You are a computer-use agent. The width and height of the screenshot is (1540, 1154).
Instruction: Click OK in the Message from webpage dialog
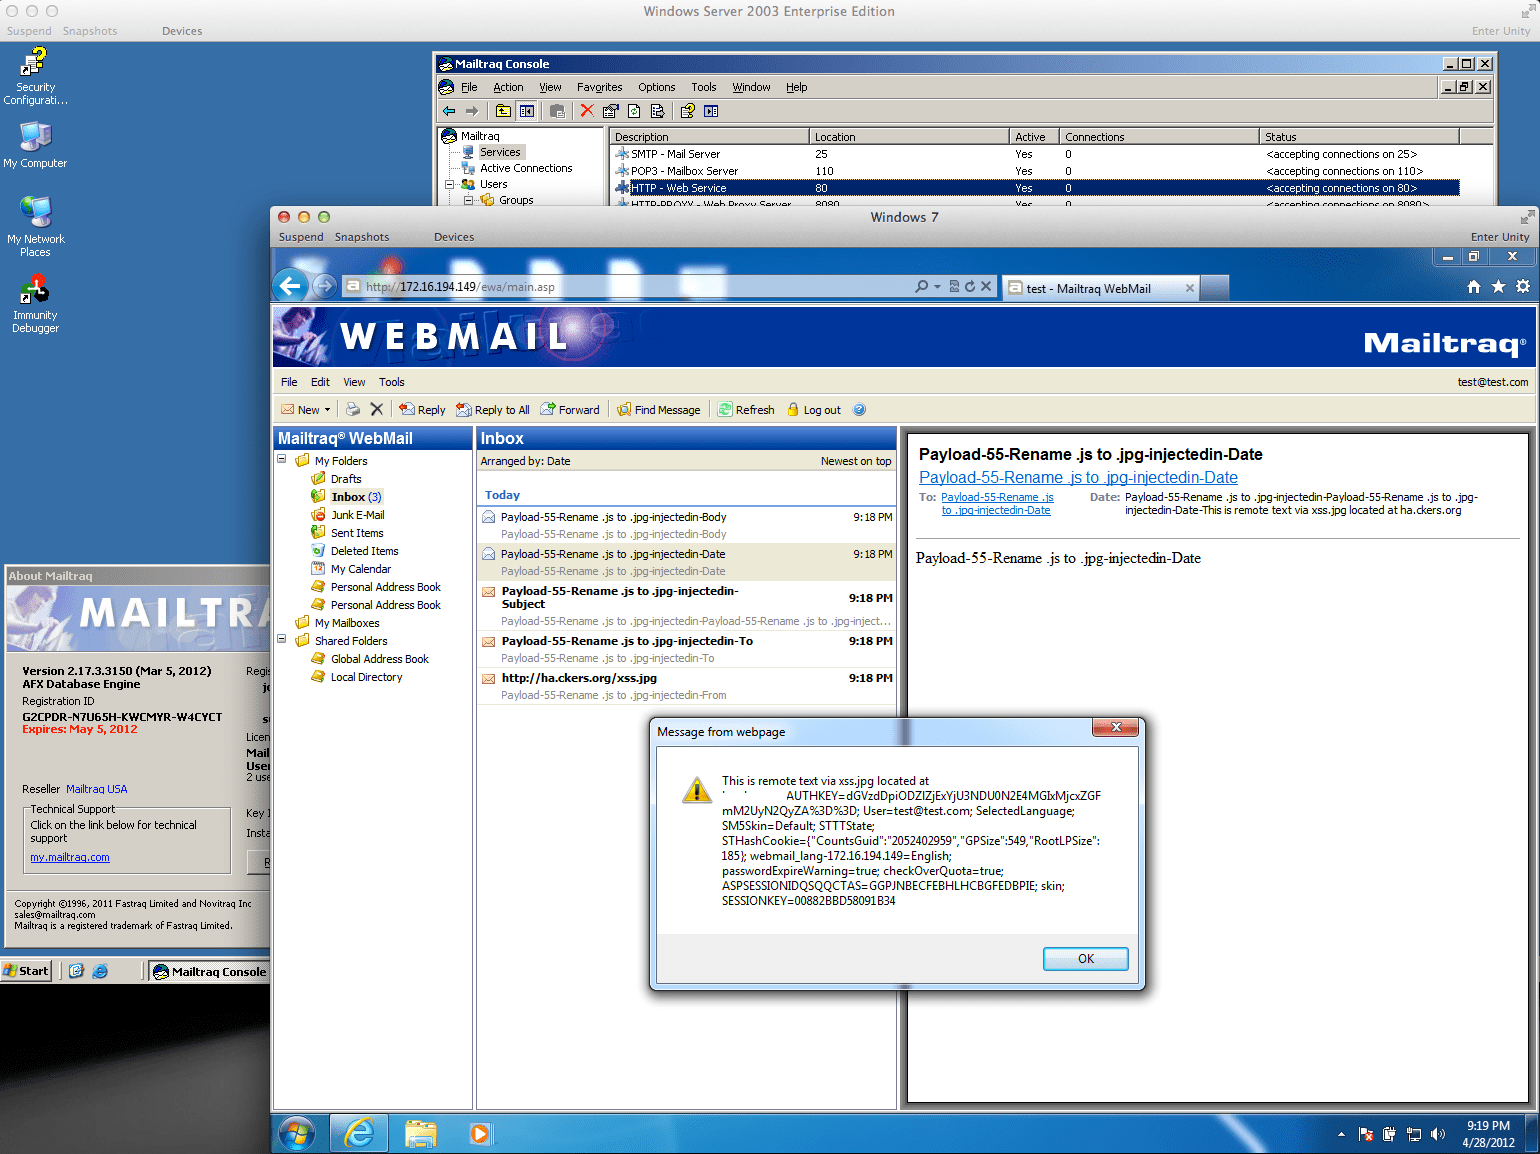[x=1086, y=959]
